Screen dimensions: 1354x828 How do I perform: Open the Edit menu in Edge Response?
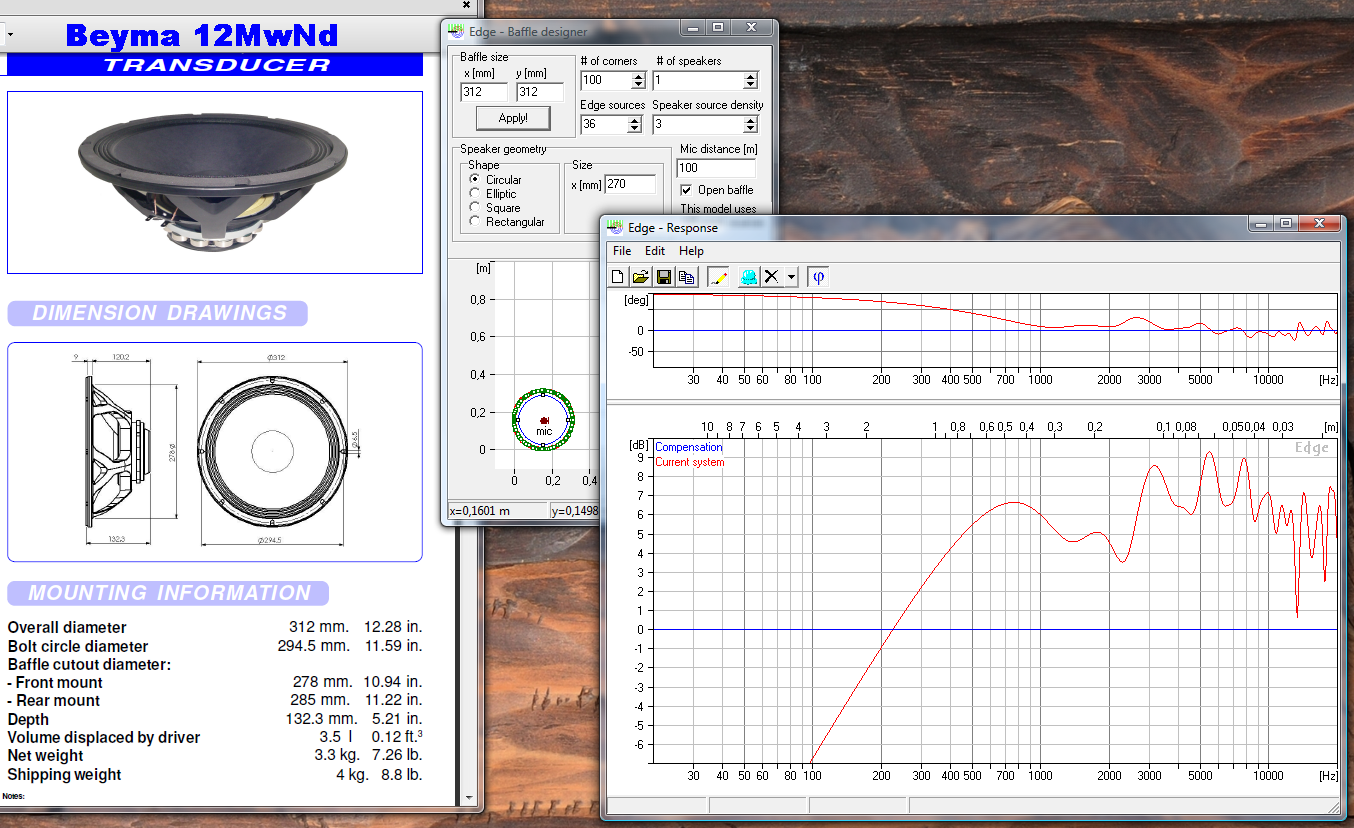click(x=655, y=251)
